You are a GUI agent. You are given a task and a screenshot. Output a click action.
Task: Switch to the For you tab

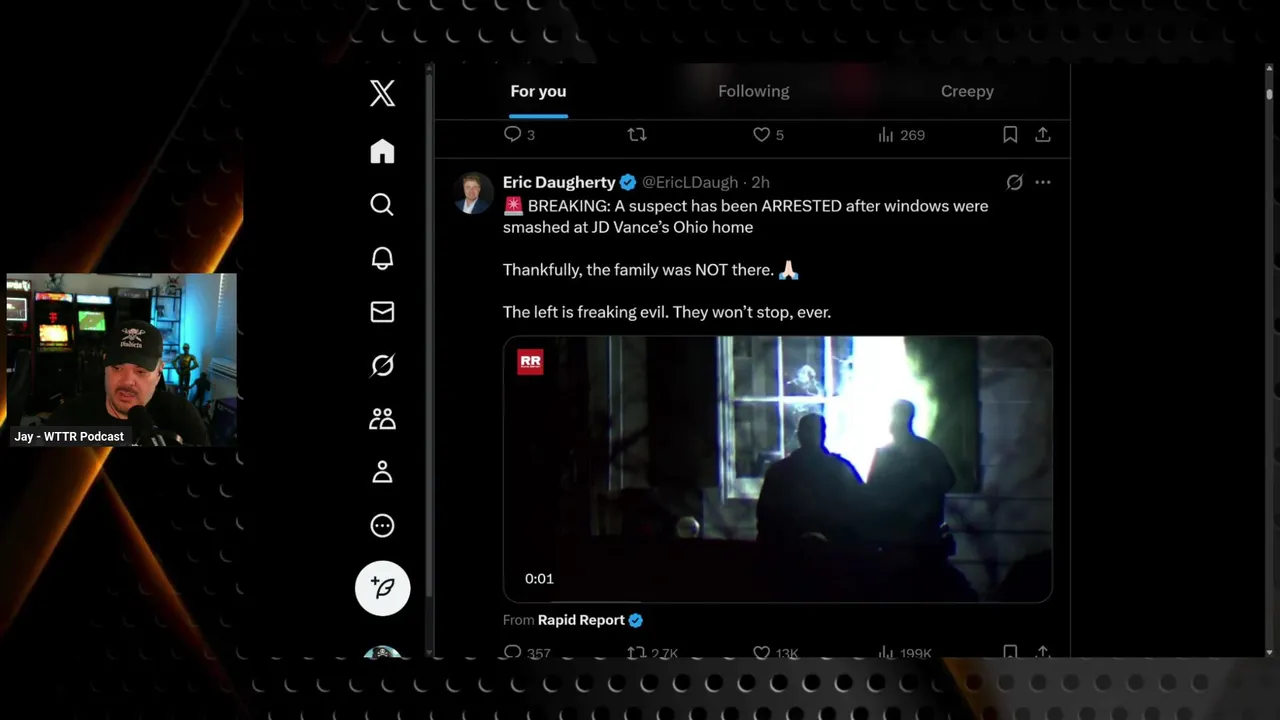tap(538, 91)
